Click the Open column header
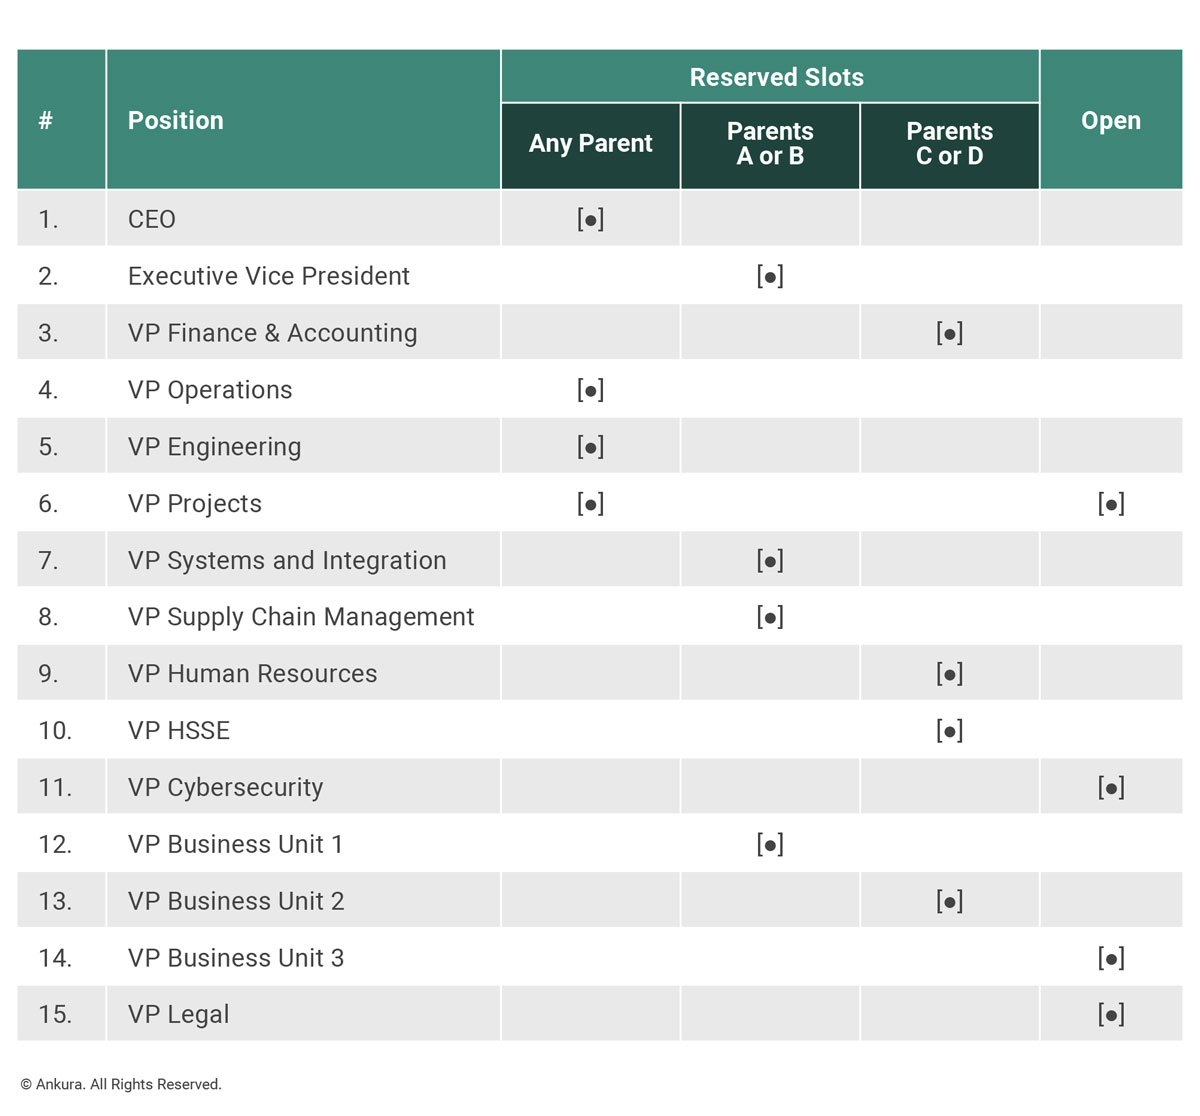 (x=1111, y=121)
